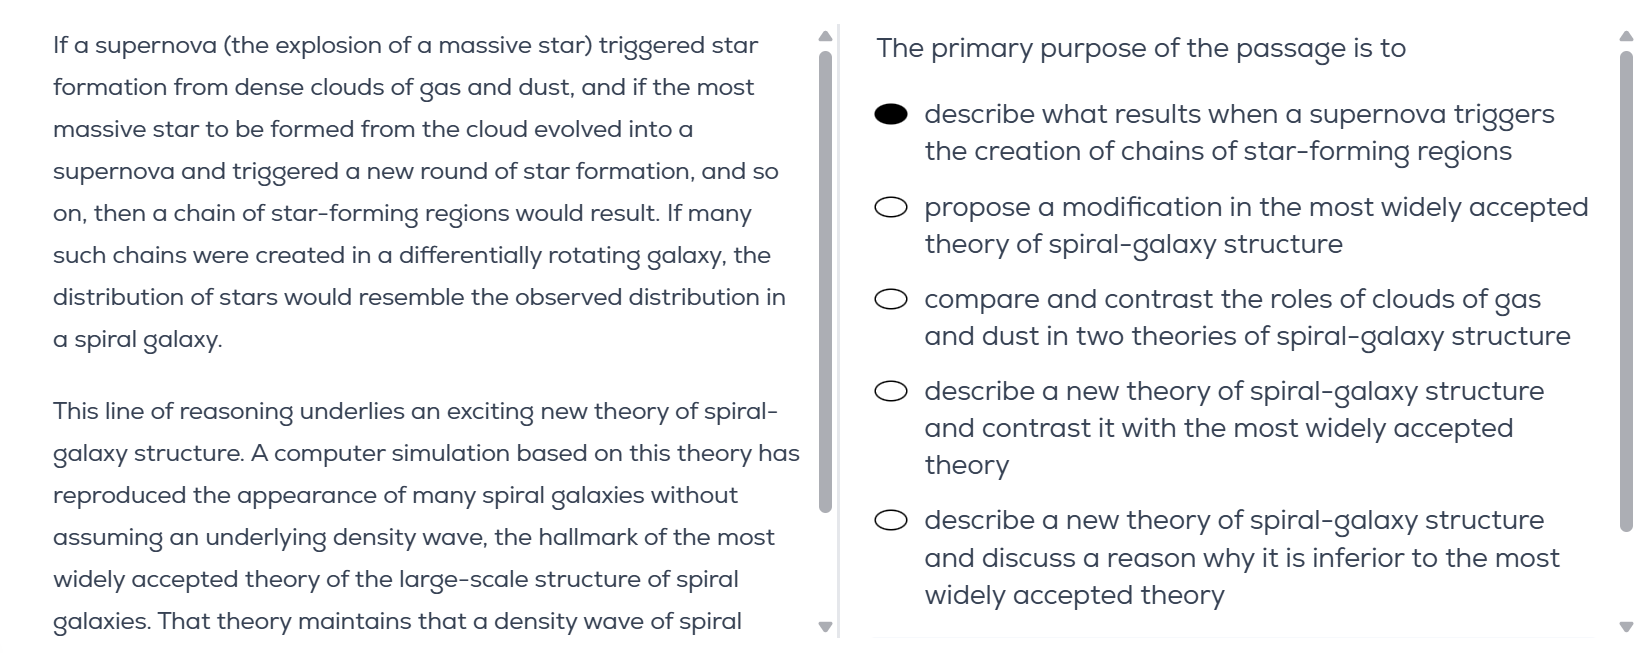This screenshot has width=1651, height=653.
Task: Click the question panel's scroll-down arrow
Action: [x=1626, y=627]
